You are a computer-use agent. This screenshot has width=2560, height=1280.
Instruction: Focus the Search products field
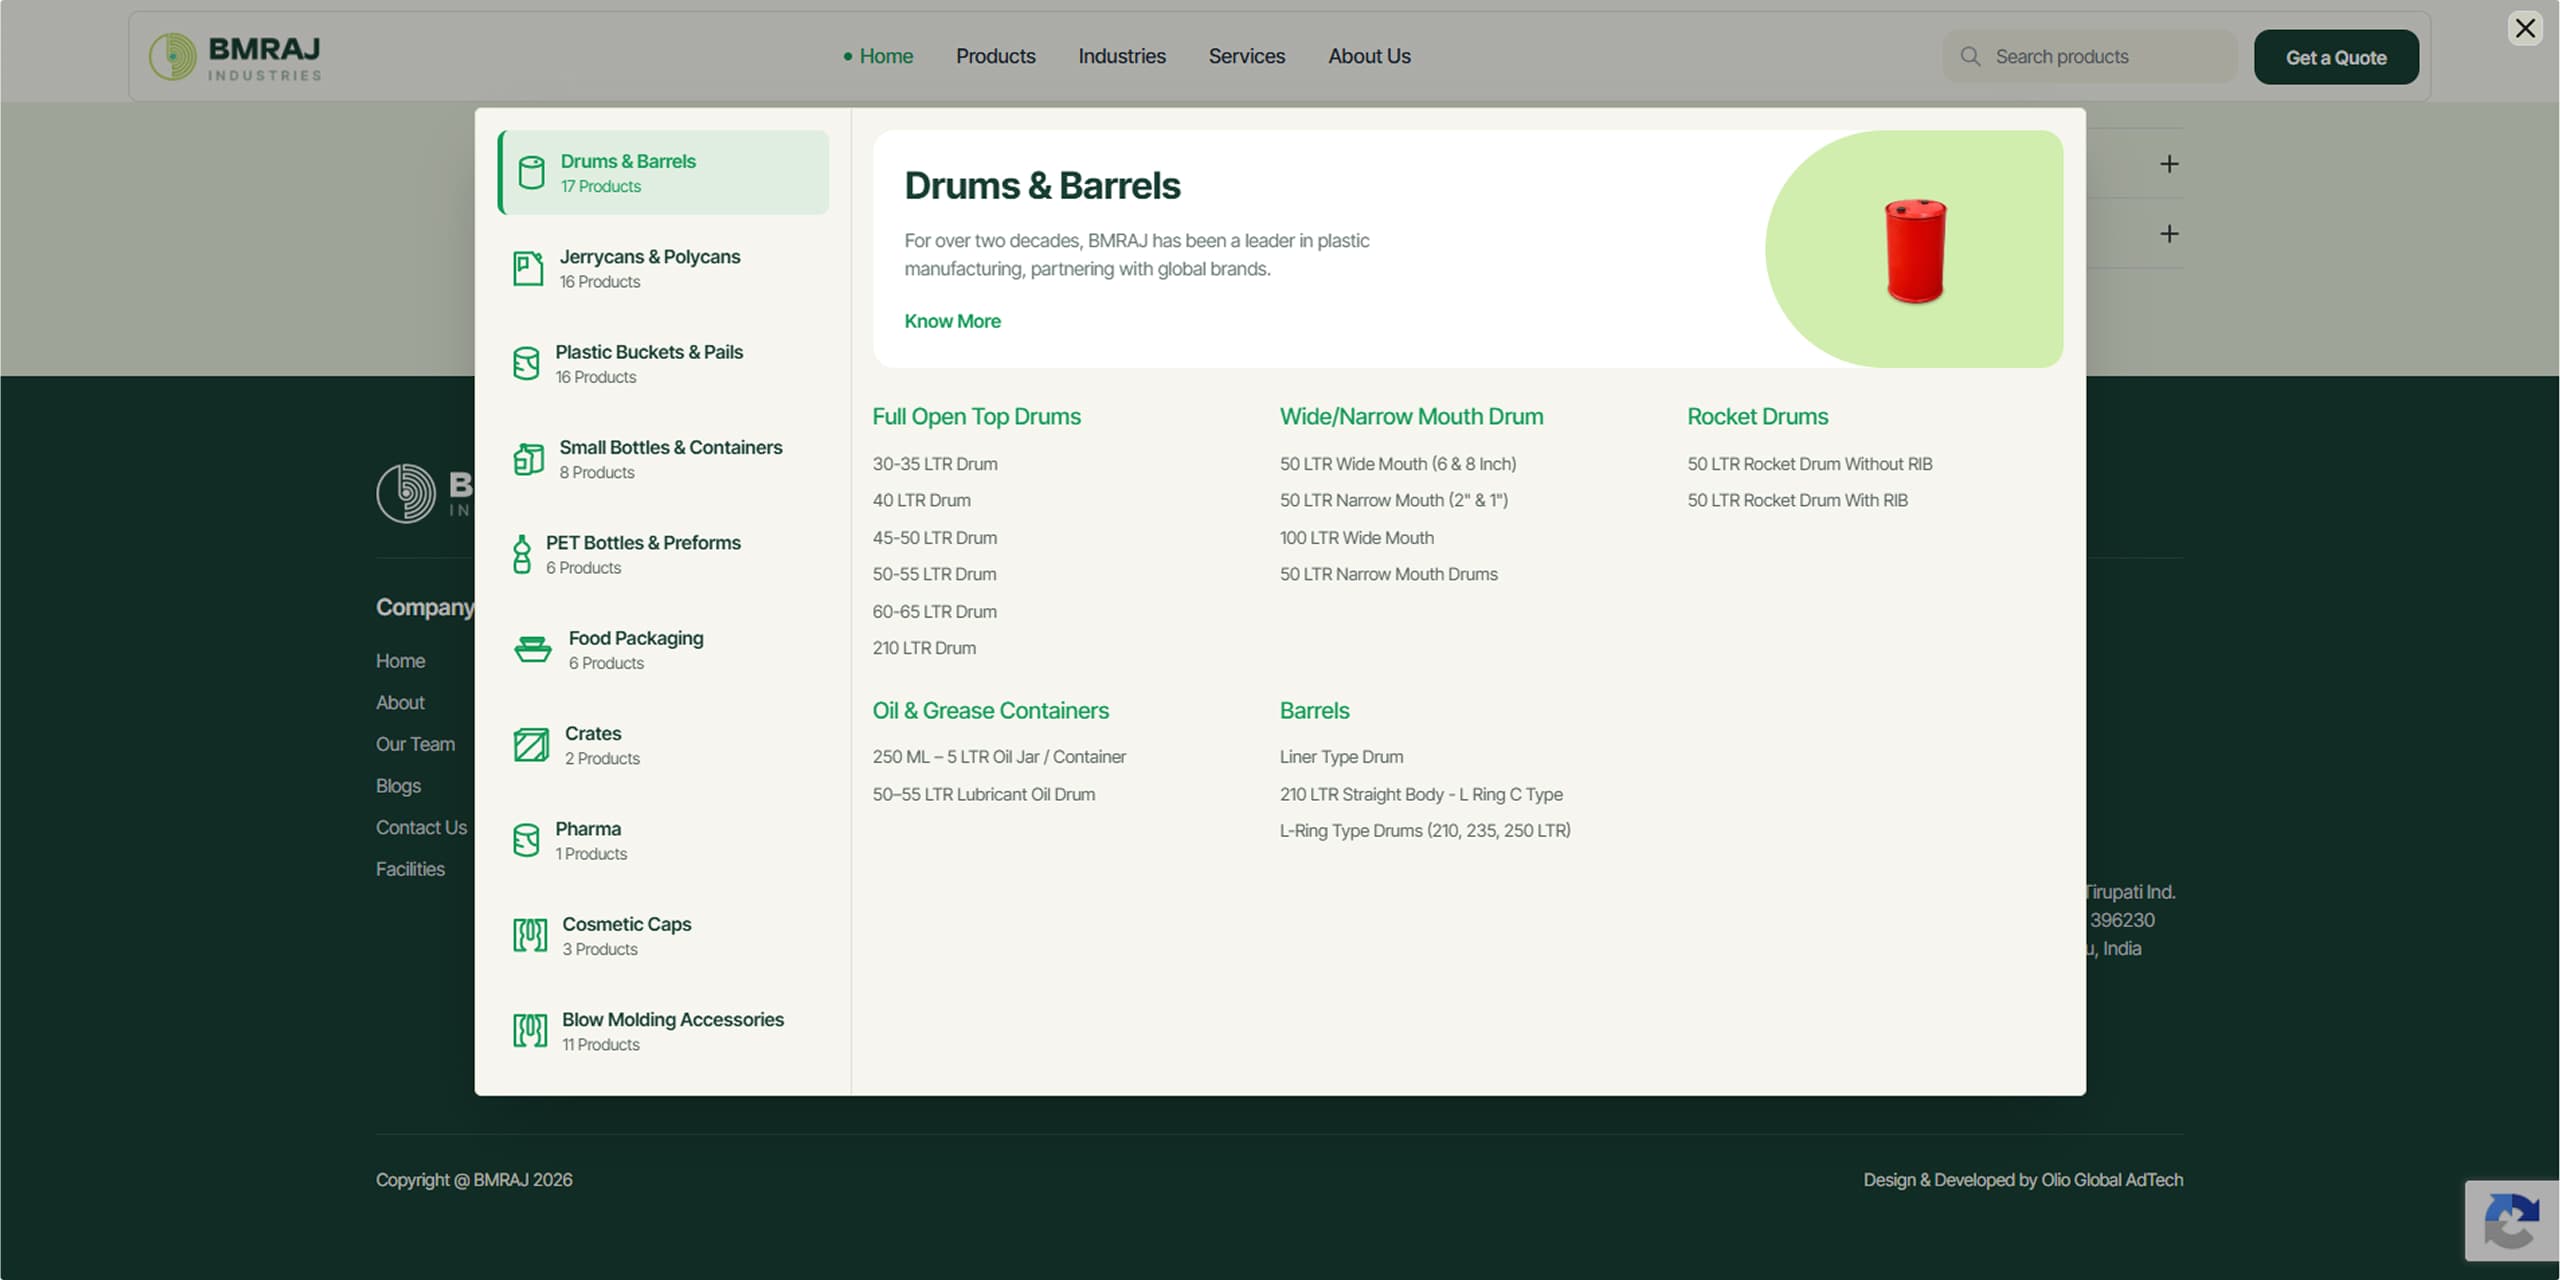[2090, 57]
